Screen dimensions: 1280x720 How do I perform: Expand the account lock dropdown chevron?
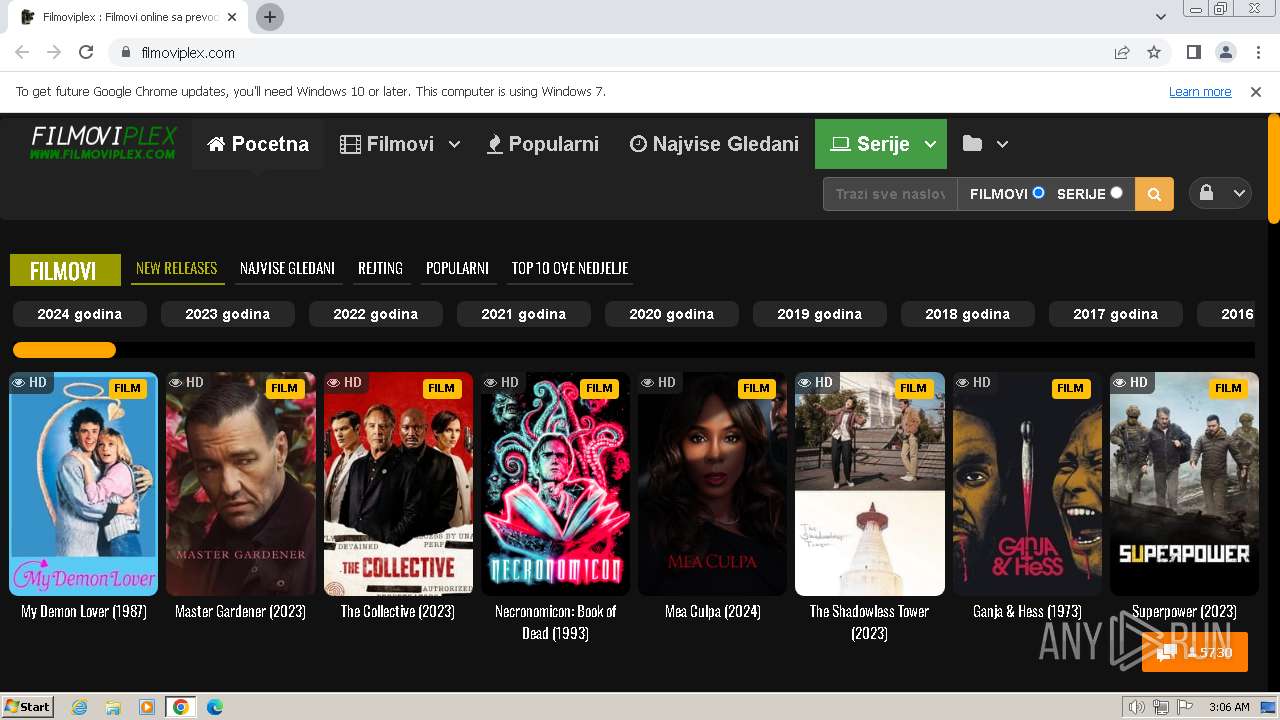[1238, 193]
